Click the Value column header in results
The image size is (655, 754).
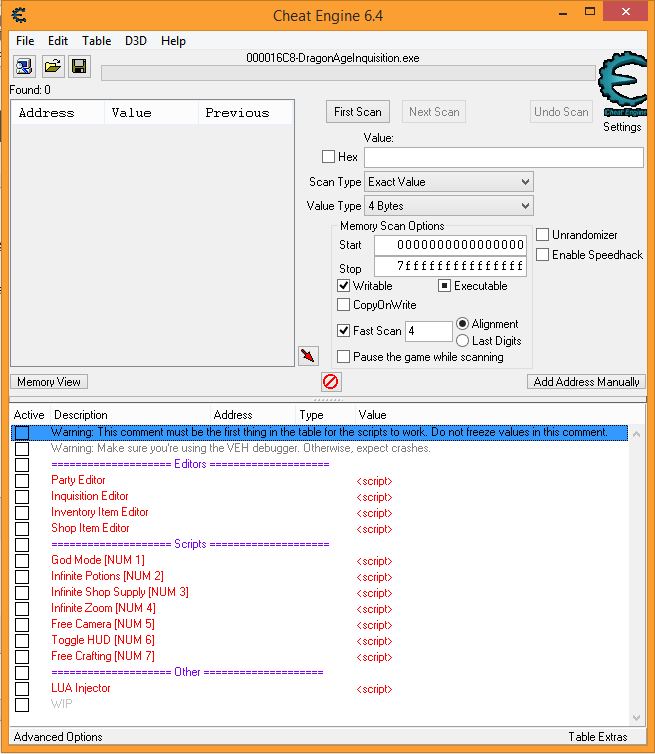click(x=151, y=113)
